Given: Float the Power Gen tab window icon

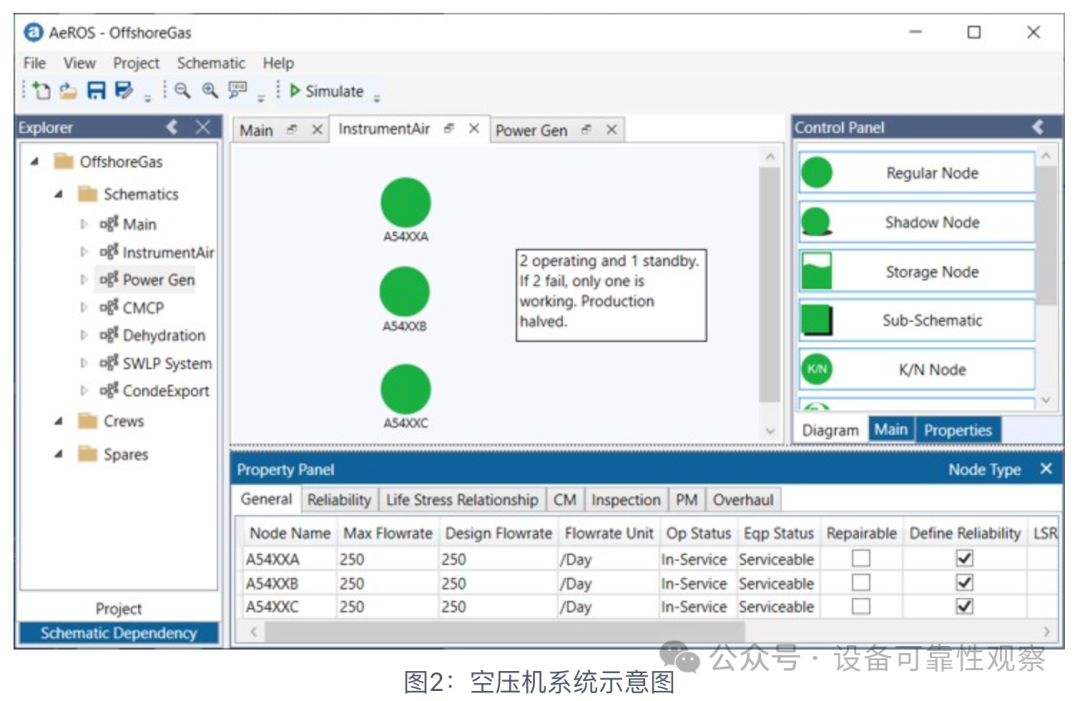Looking at the screenshot, I should coord(586,129).
